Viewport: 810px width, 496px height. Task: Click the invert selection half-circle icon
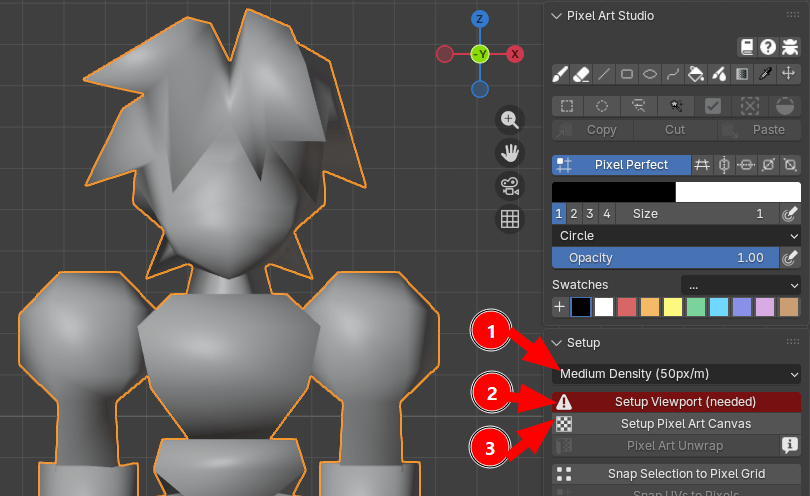[x=785, y=106]
